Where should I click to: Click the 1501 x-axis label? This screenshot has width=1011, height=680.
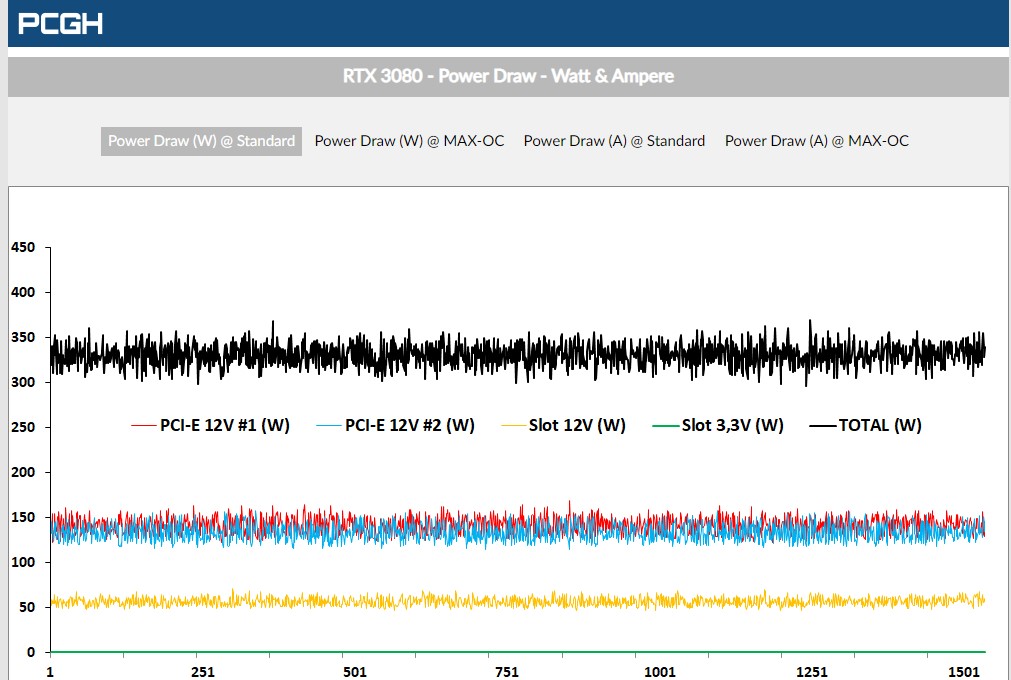tap(964, 672)
